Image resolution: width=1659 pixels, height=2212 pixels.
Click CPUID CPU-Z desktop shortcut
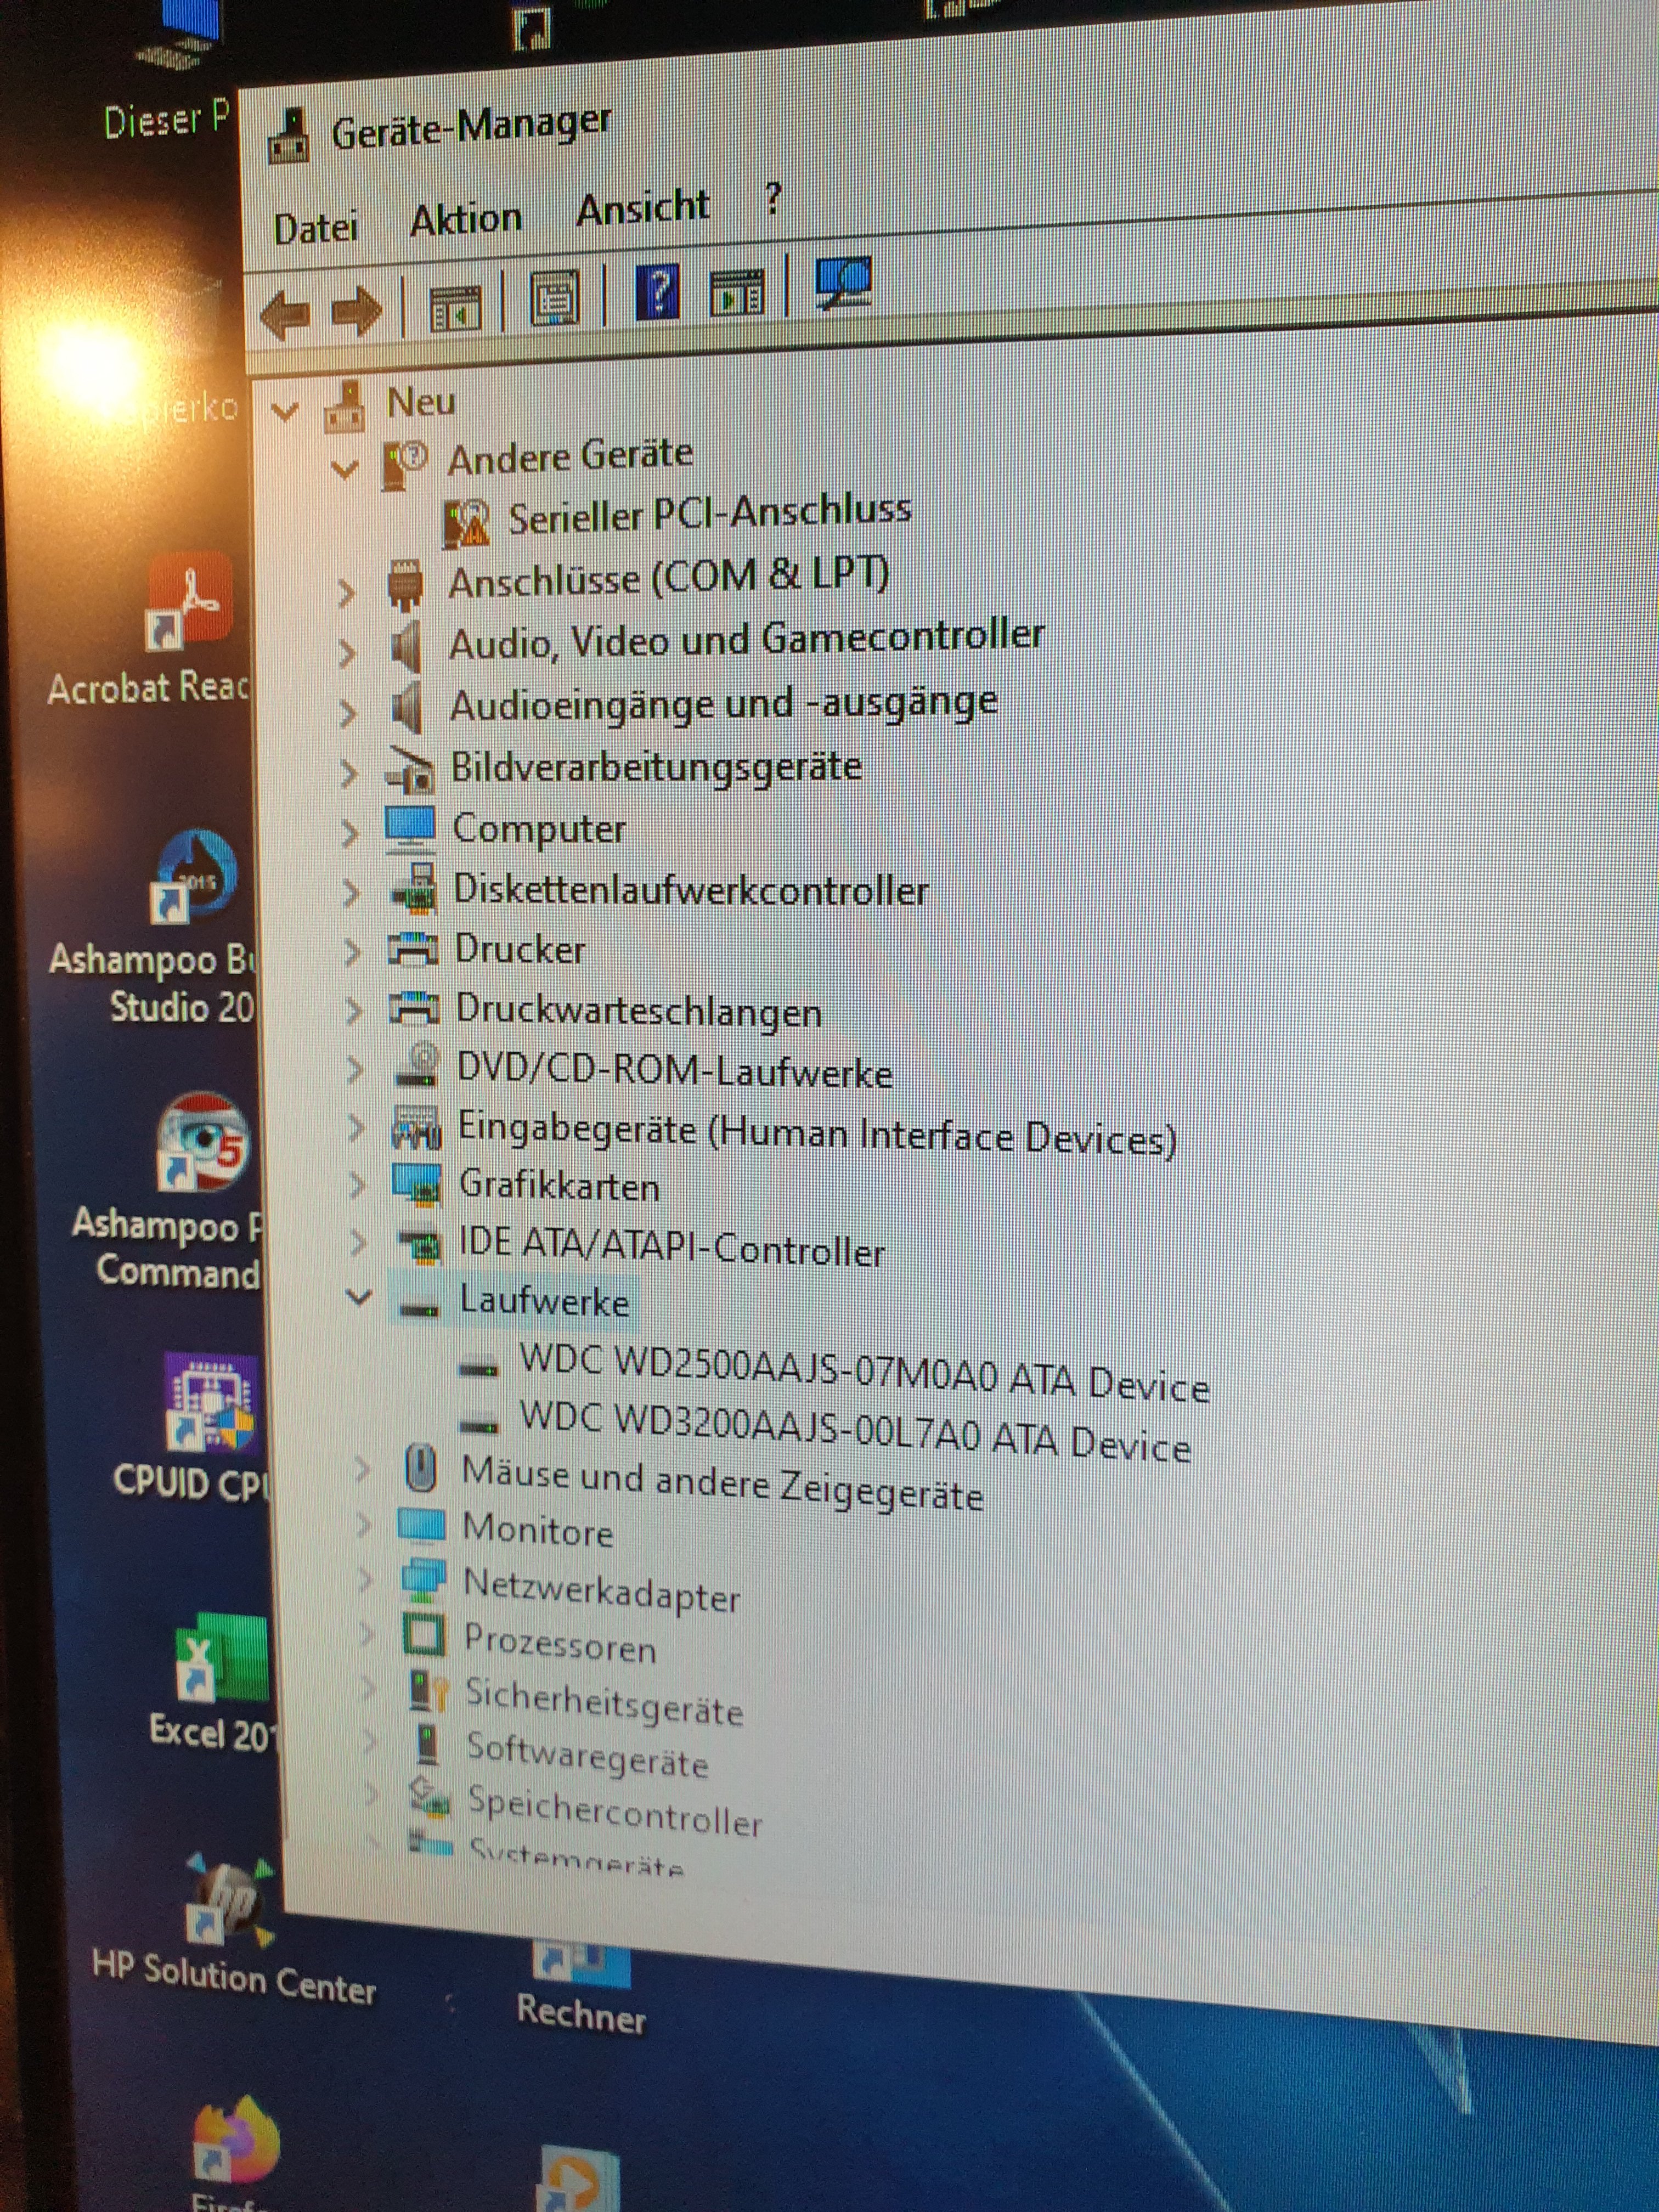[212, 1403]
